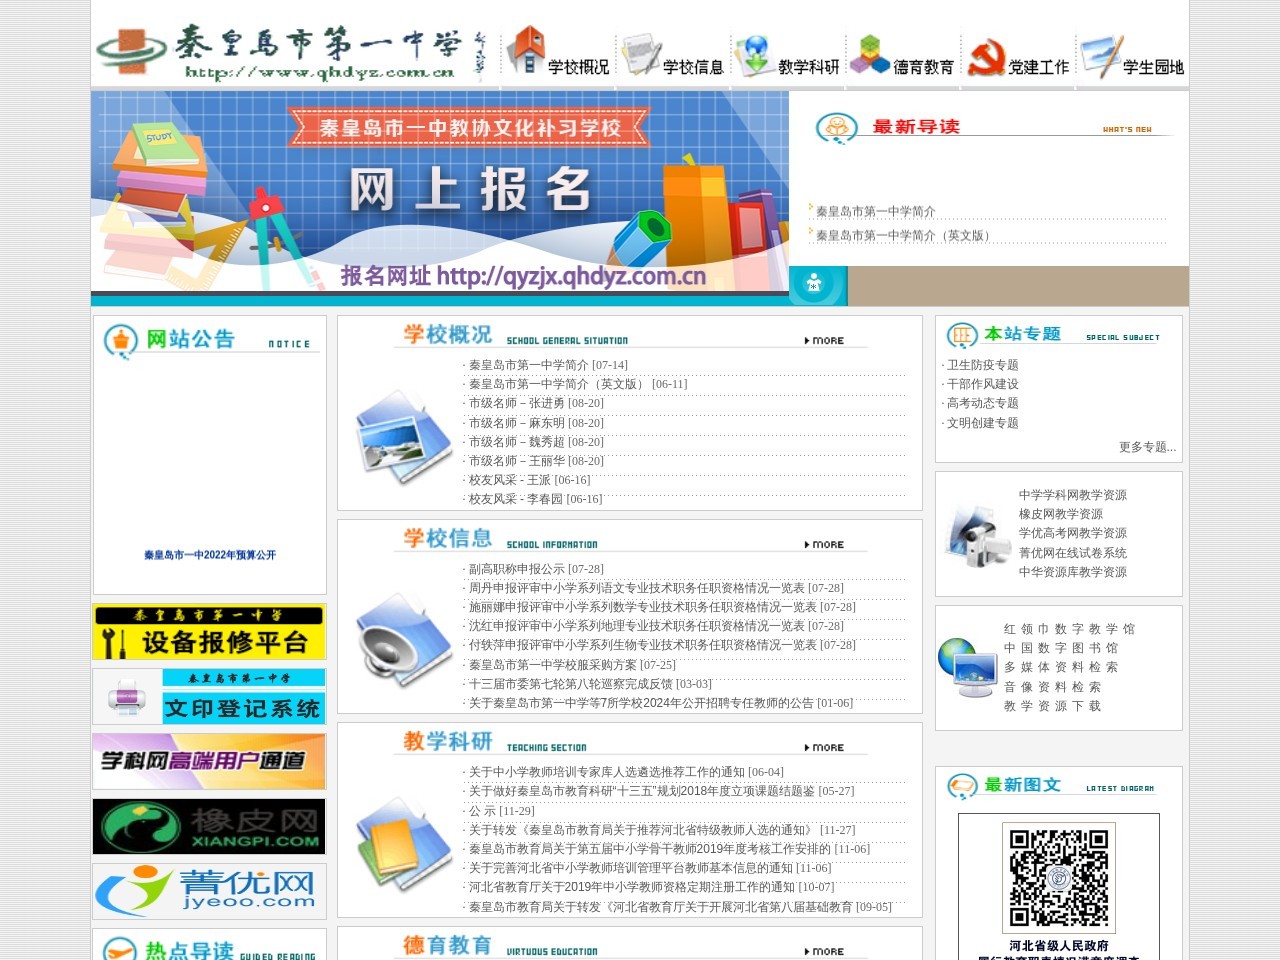
Task: Open 菁优网在线试卷系统 link
Action: point(1073,553)
